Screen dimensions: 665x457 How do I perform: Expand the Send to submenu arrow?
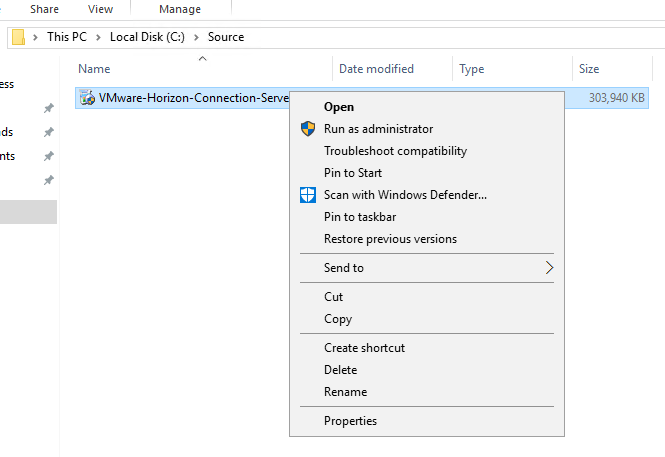(549, 268)
